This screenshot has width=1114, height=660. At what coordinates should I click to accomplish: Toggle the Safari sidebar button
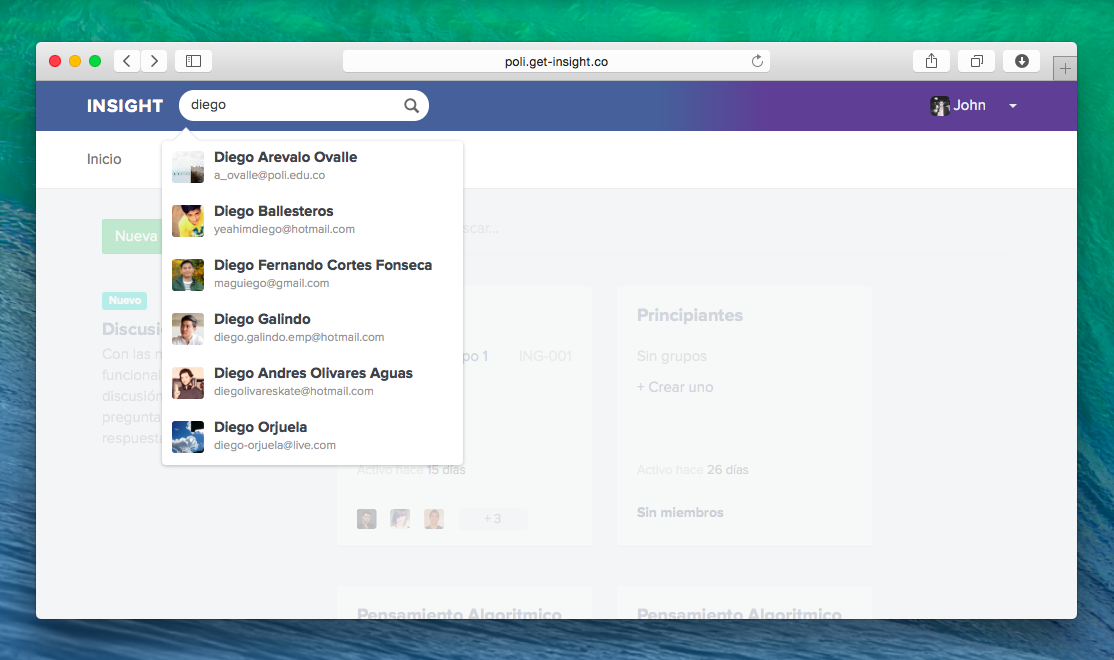(193, 61)
